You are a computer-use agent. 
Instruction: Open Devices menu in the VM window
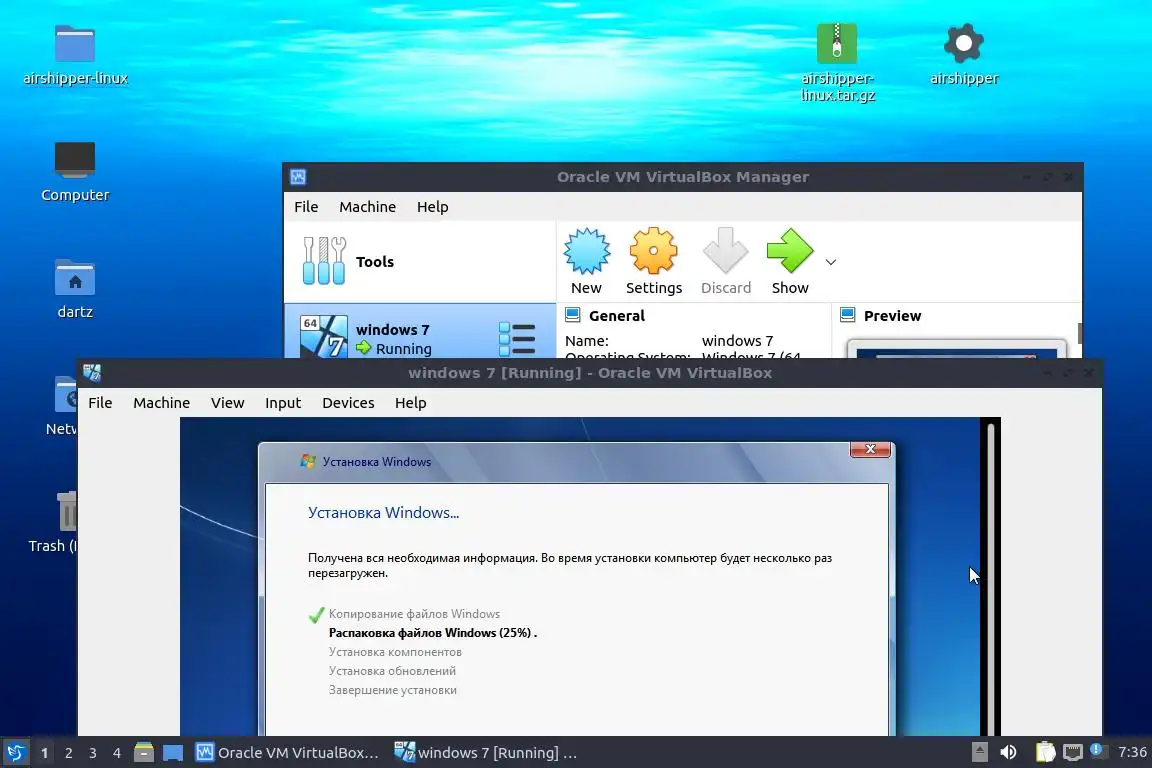point(348,403)
